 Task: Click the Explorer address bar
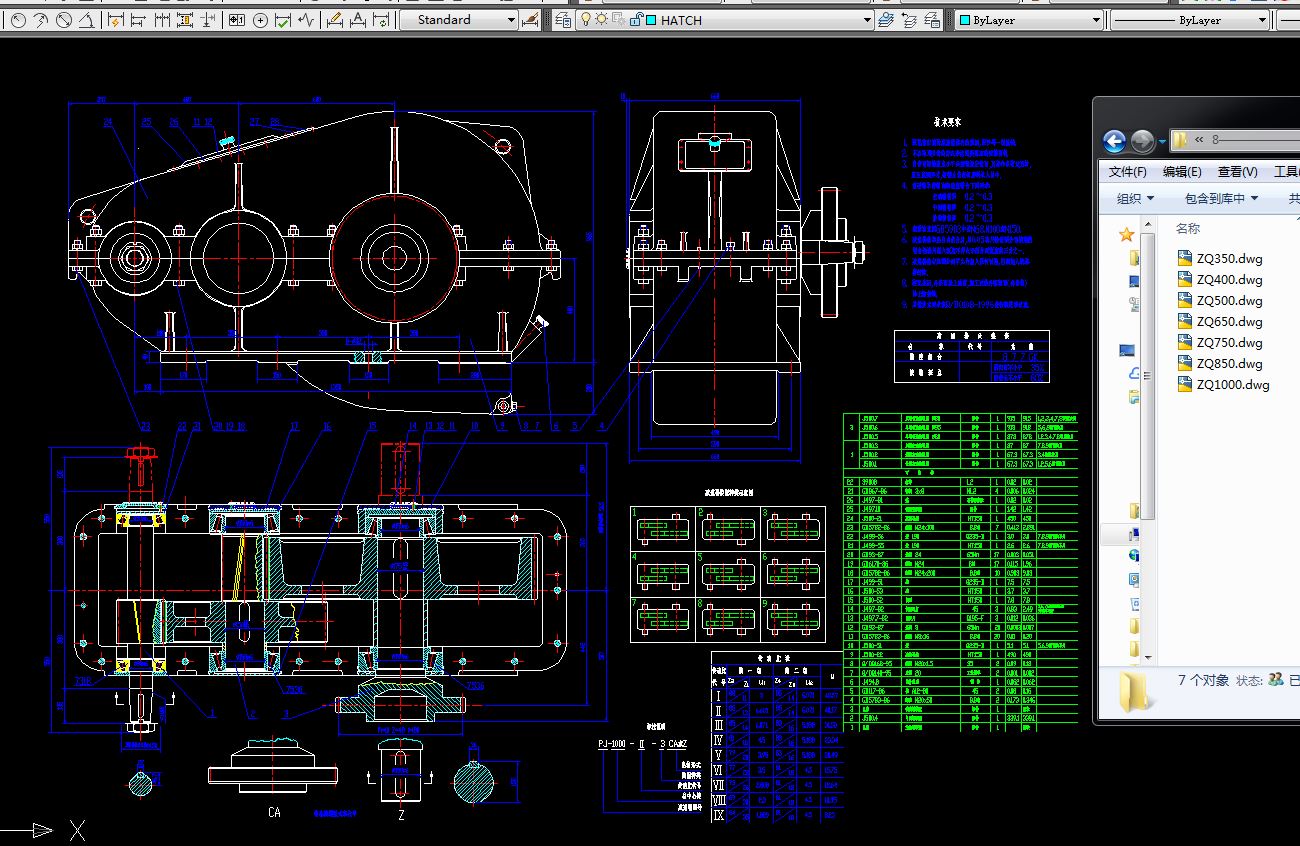coord(1234,140)
